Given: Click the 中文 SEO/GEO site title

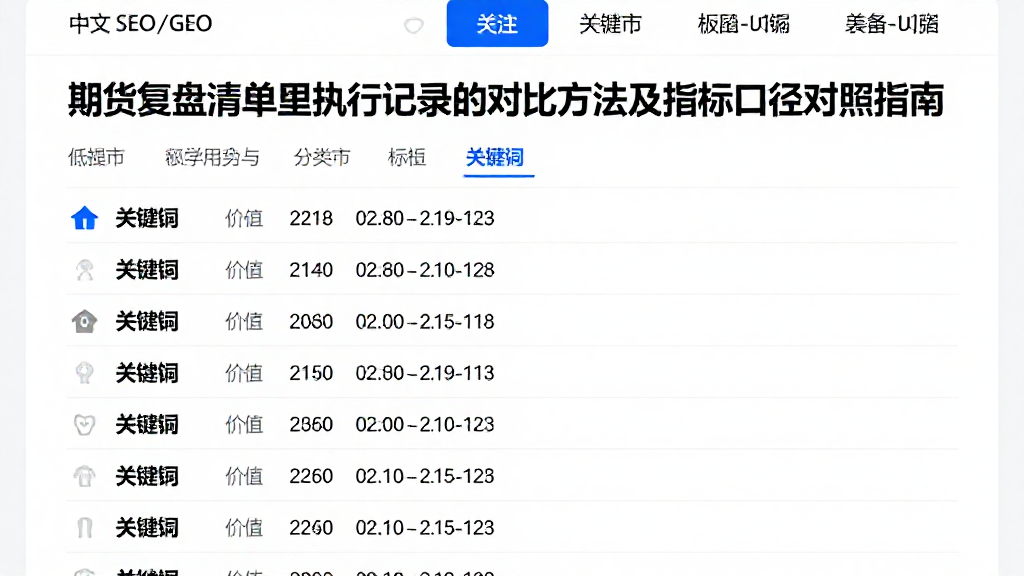Looking at the screenshot, I should pyautogui.click(x=140, y=24).
